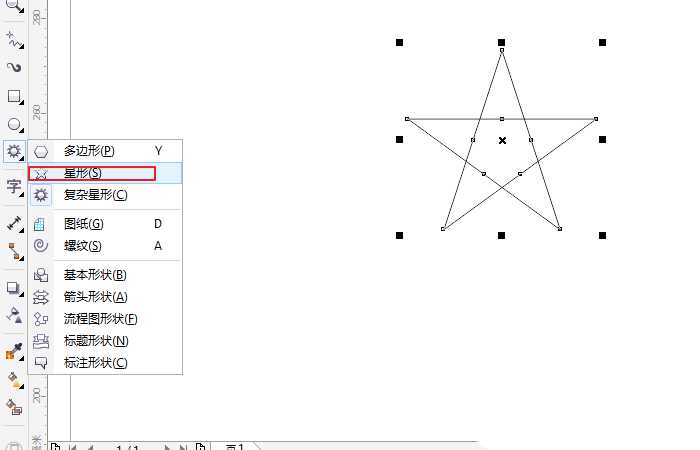Select the Interactive Fill tool
This screenshot has width=700, height=450.
coord(14,380)
